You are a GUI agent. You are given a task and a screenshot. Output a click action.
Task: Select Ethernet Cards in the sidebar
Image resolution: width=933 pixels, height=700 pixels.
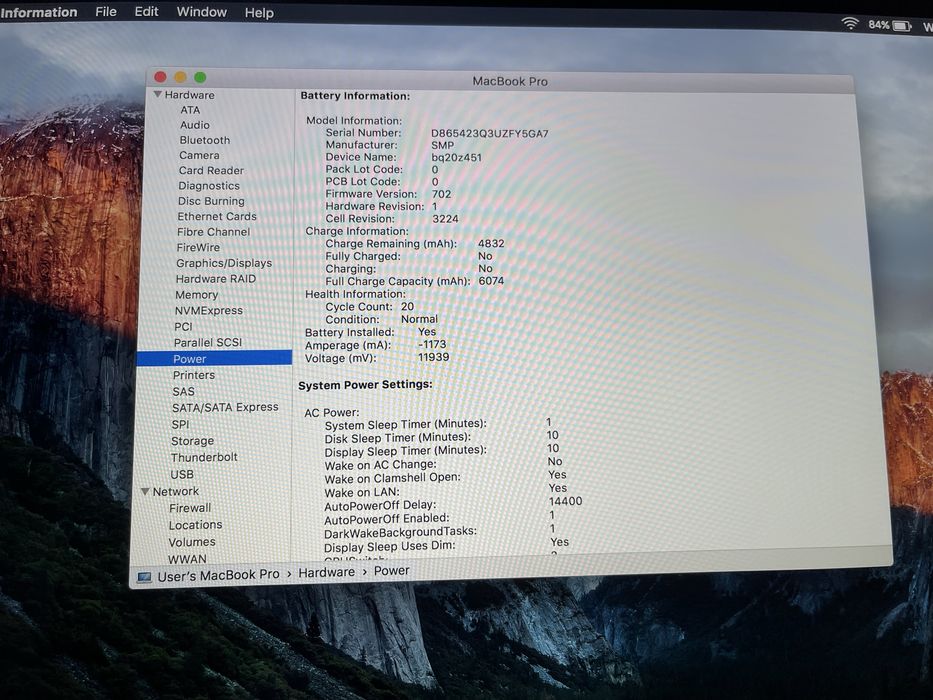[x=217, y=217]
